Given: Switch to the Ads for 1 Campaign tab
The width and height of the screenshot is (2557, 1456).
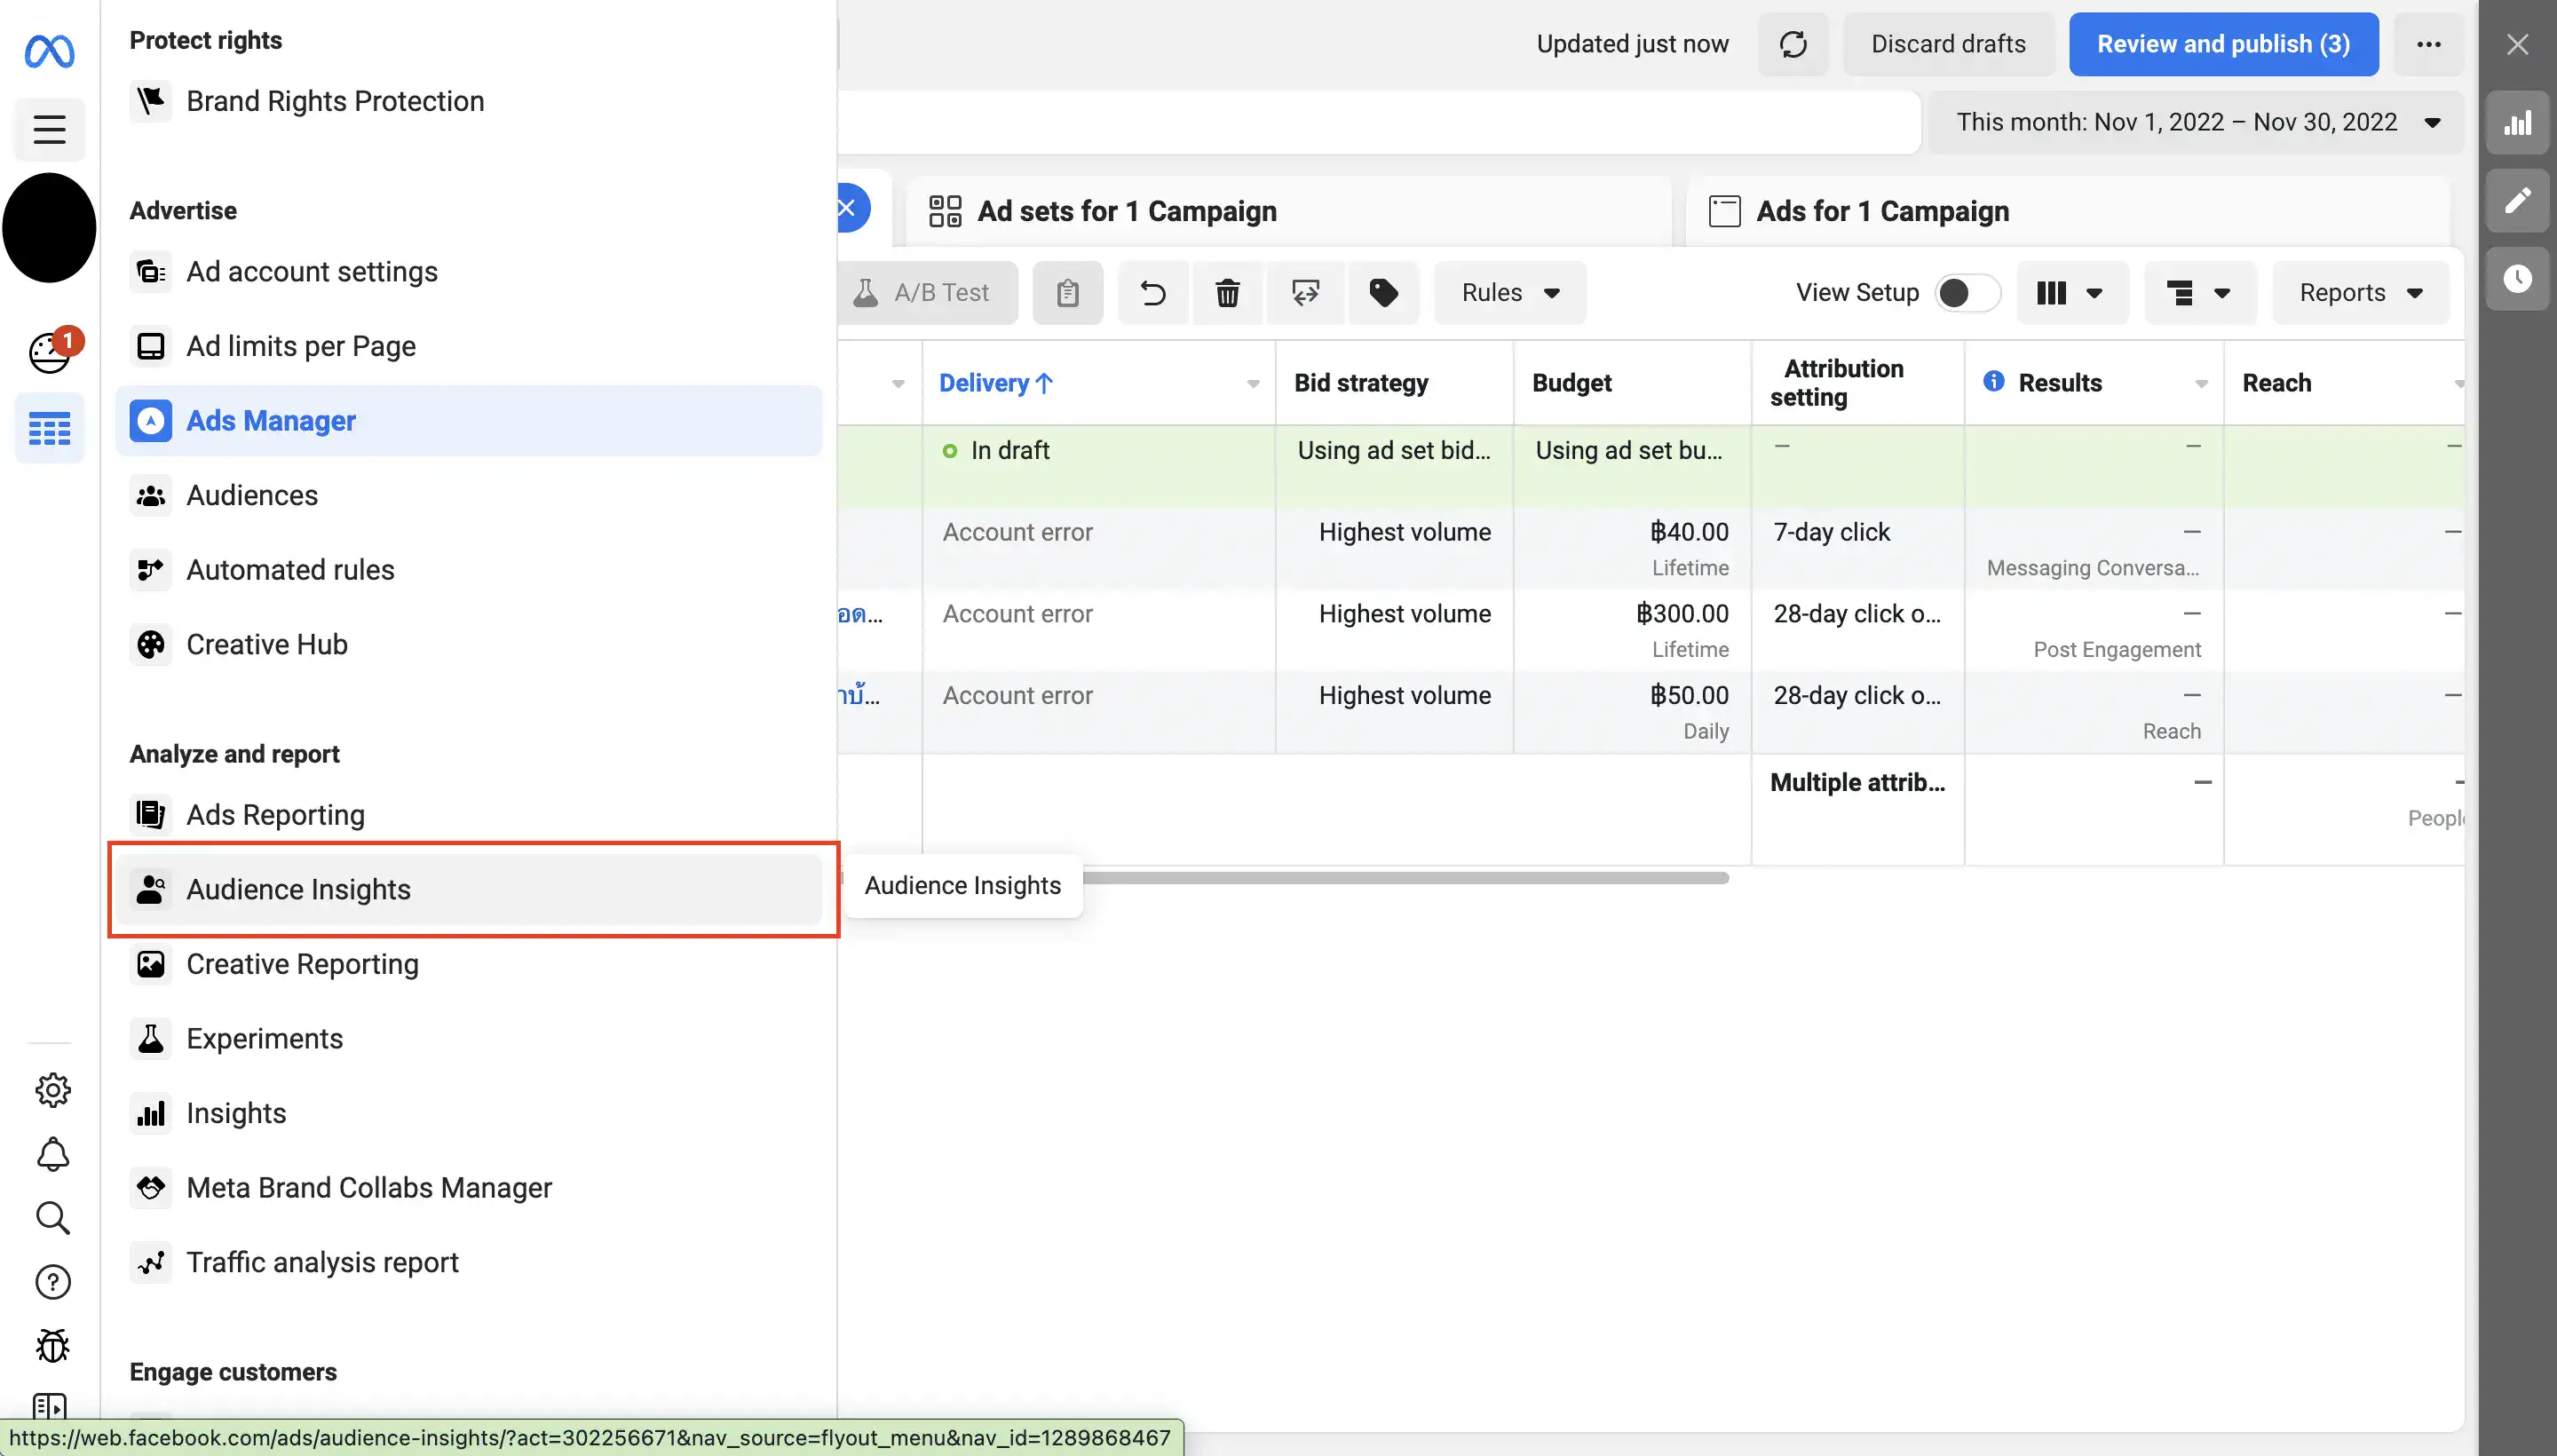Looking at the screenshot, I should [1883, 211].
